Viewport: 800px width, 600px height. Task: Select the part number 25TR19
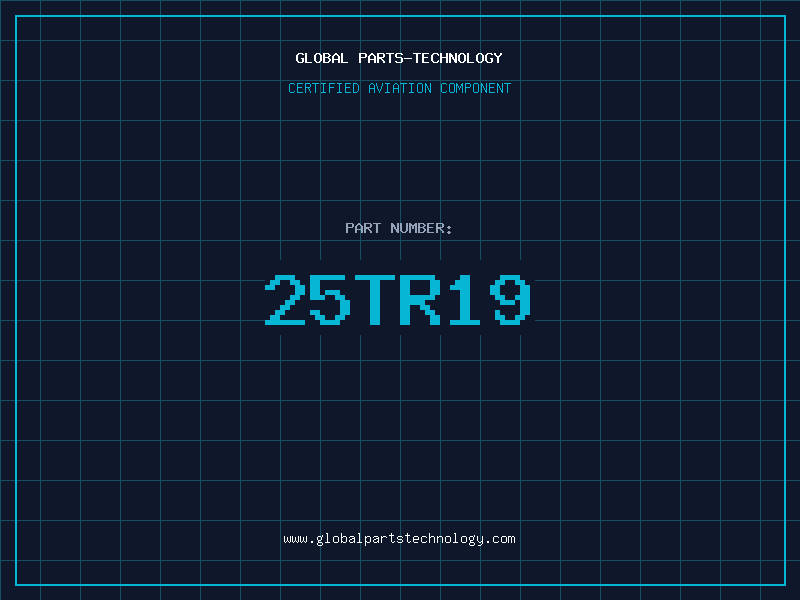(x=398, y=299)
